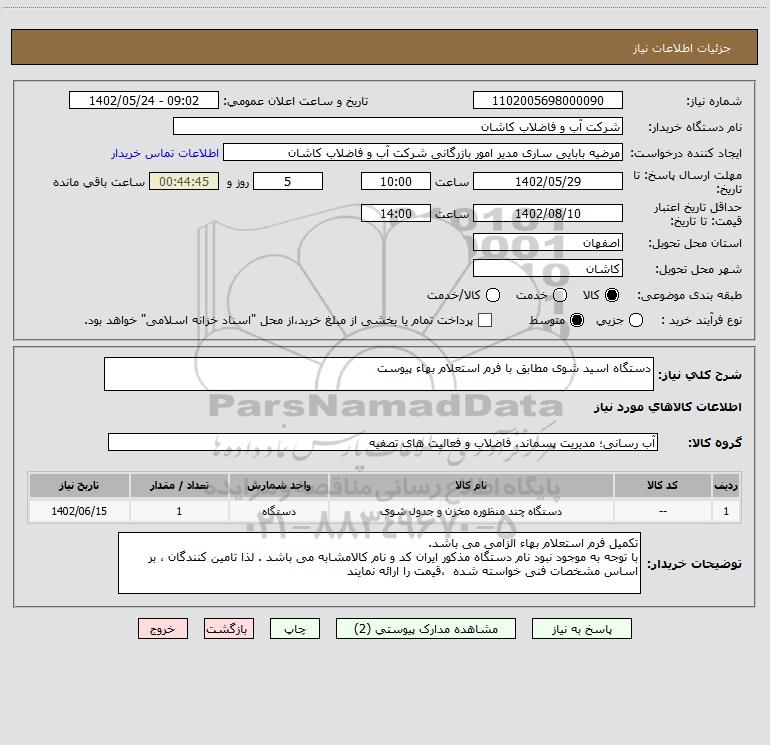This screenshot has width=770, height=745.
Task: Select the خدمت radio button
Action: tap(560, 295)
